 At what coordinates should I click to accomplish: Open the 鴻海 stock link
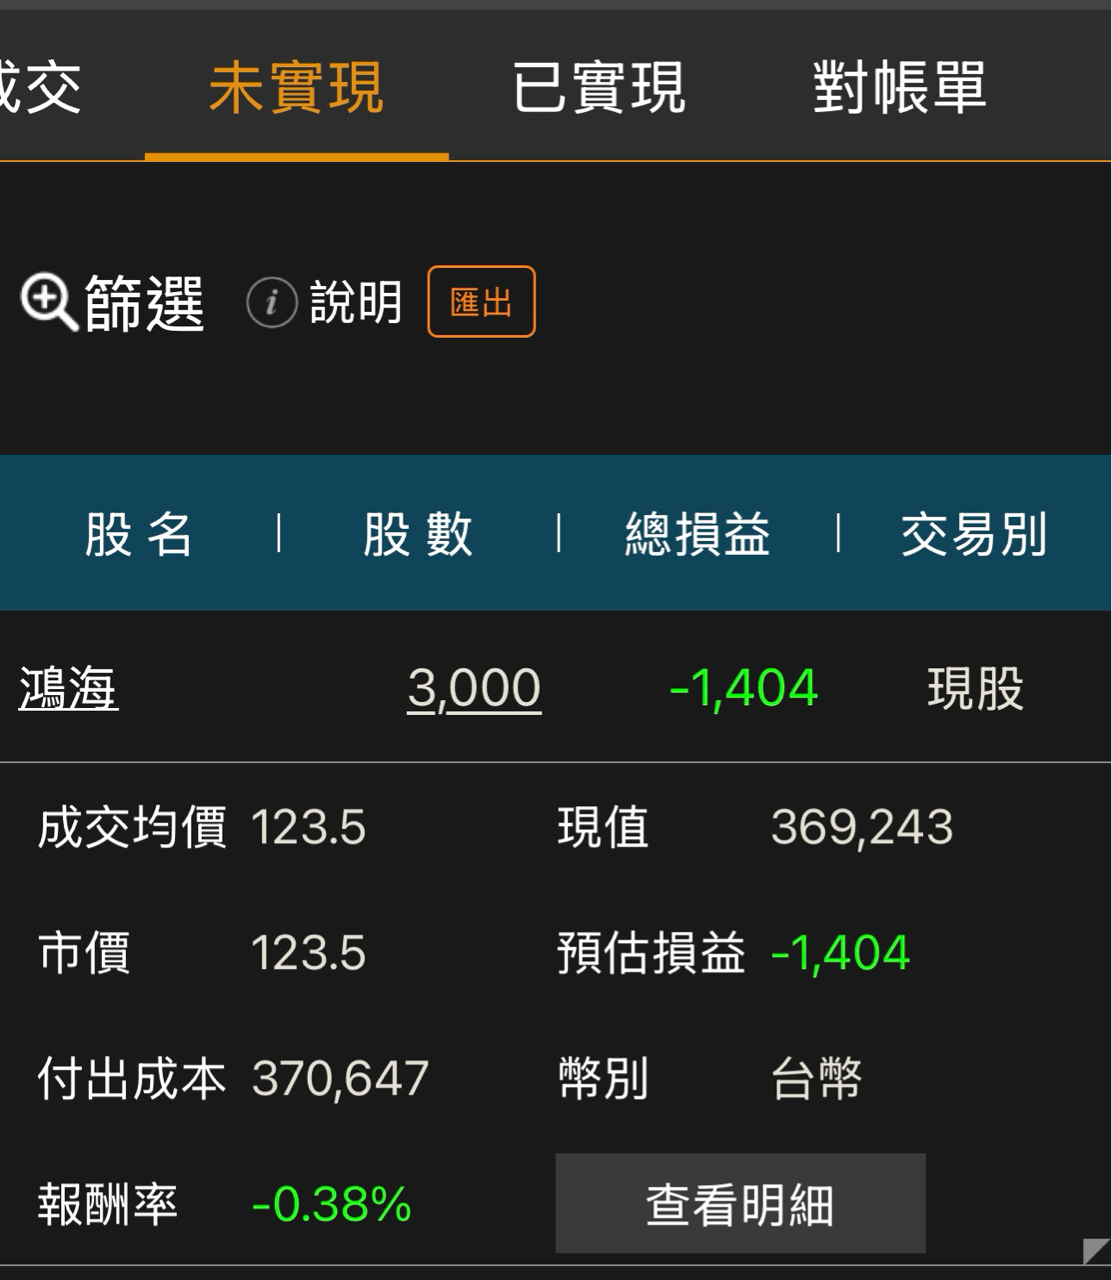[x=68, y=688]
